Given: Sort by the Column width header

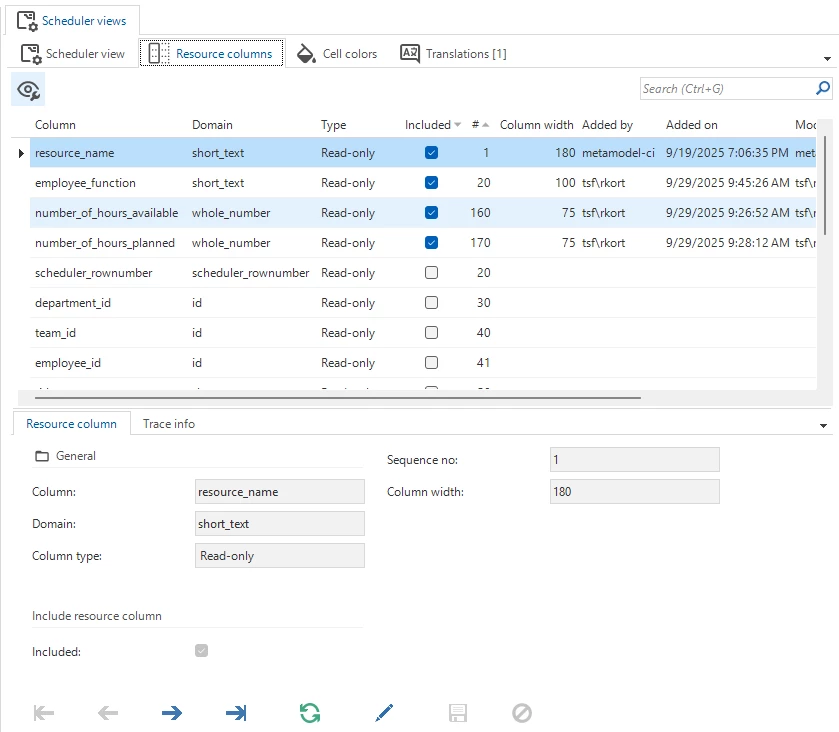Looking at the screenshot, I should pyautogui.click(x=536, y=125).
